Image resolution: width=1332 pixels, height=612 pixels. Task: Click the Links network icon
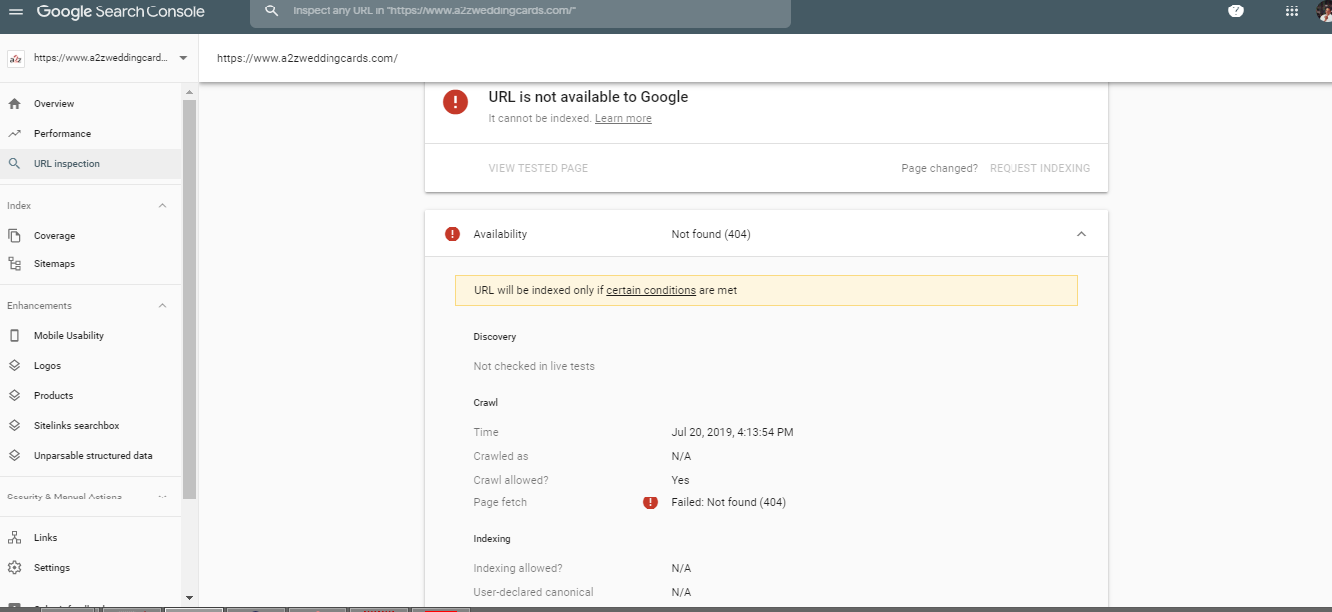(14, 538)
